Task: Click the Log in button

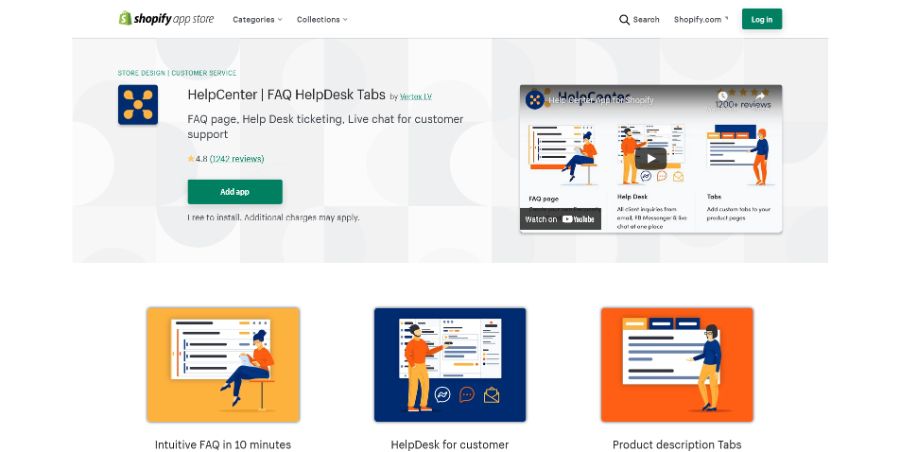Action: [x=762, y=19]
